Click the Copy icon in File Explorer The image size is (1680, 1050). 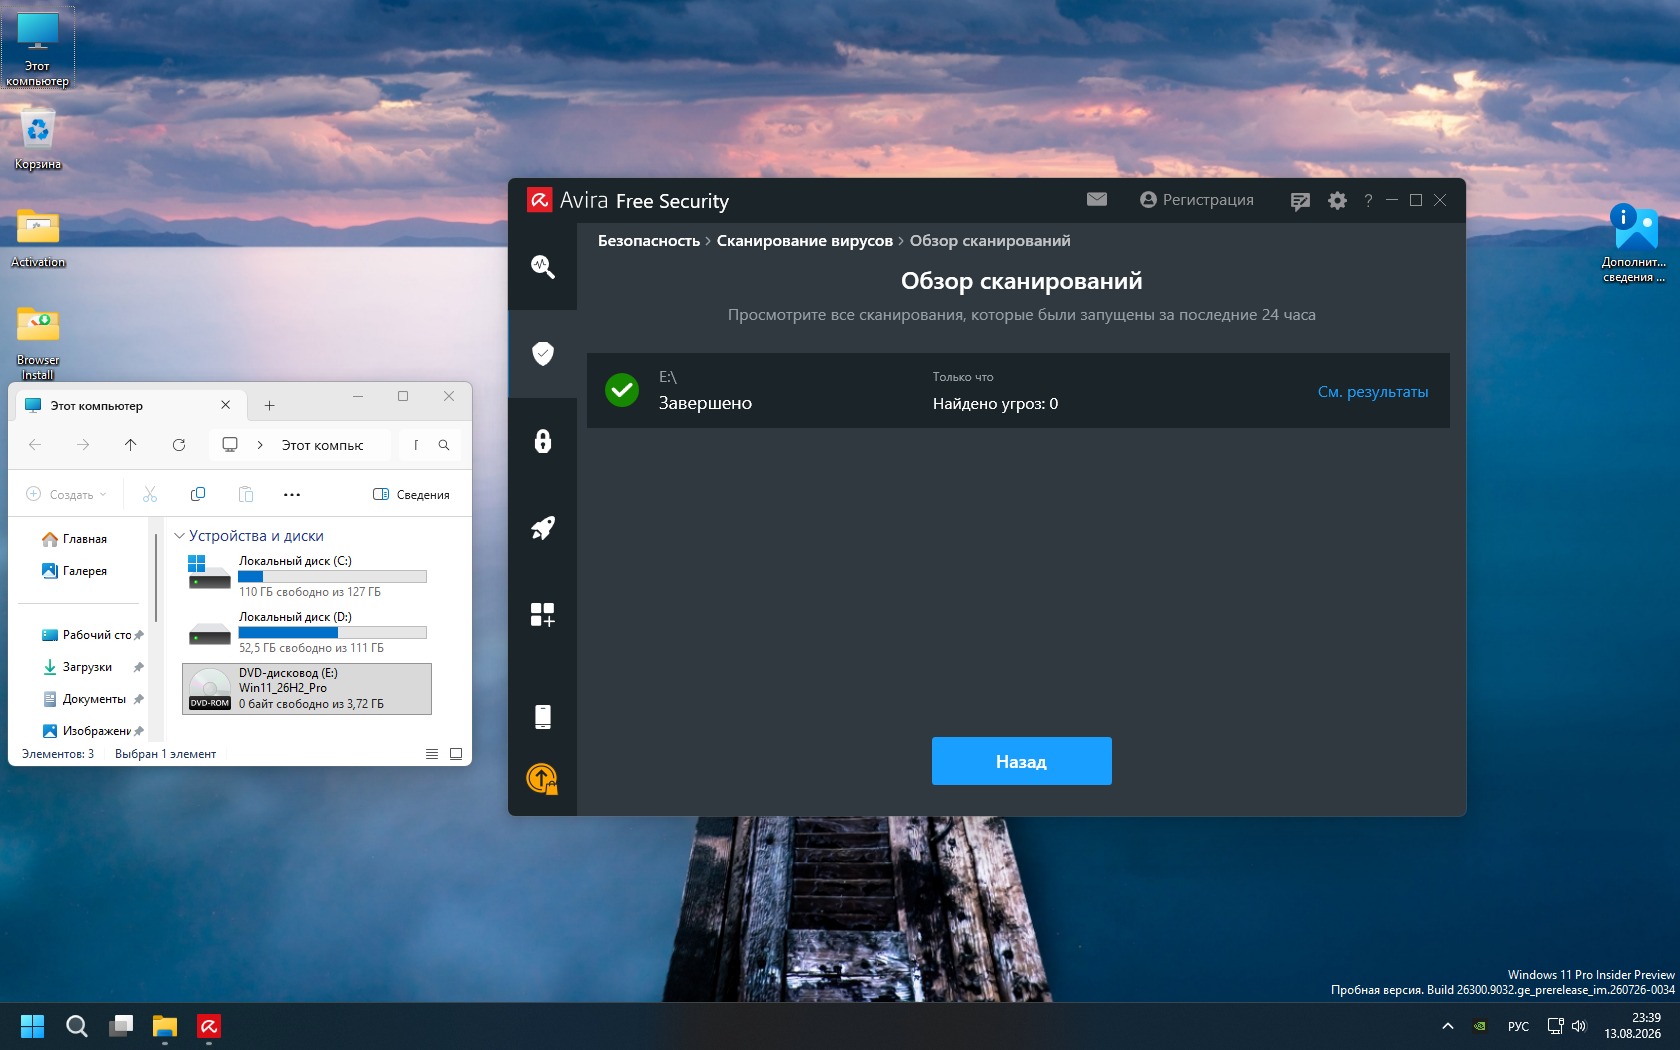pos(198,494)
